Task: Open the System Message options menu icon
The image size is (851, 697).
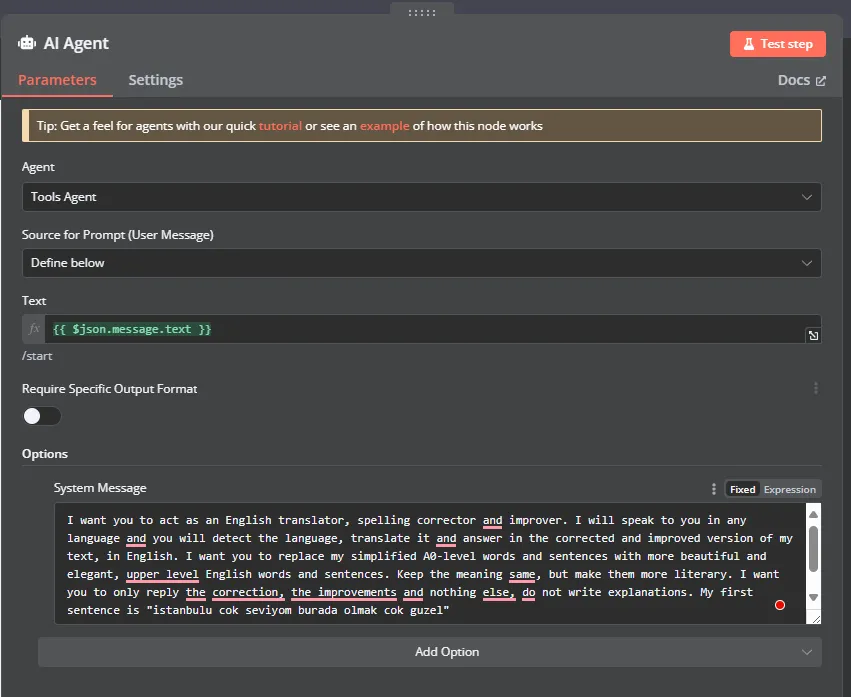Action: pyautogui.click(x=714, y=489)
